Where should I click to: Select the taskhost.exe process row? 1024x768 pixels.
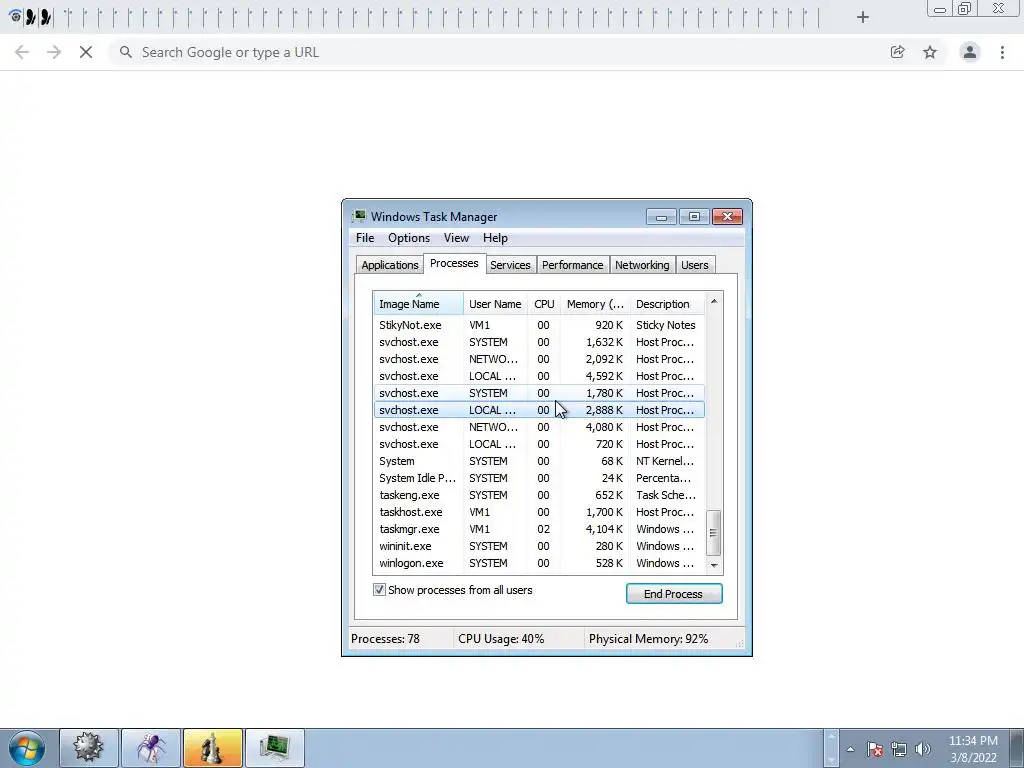click(x=539, y=512)
